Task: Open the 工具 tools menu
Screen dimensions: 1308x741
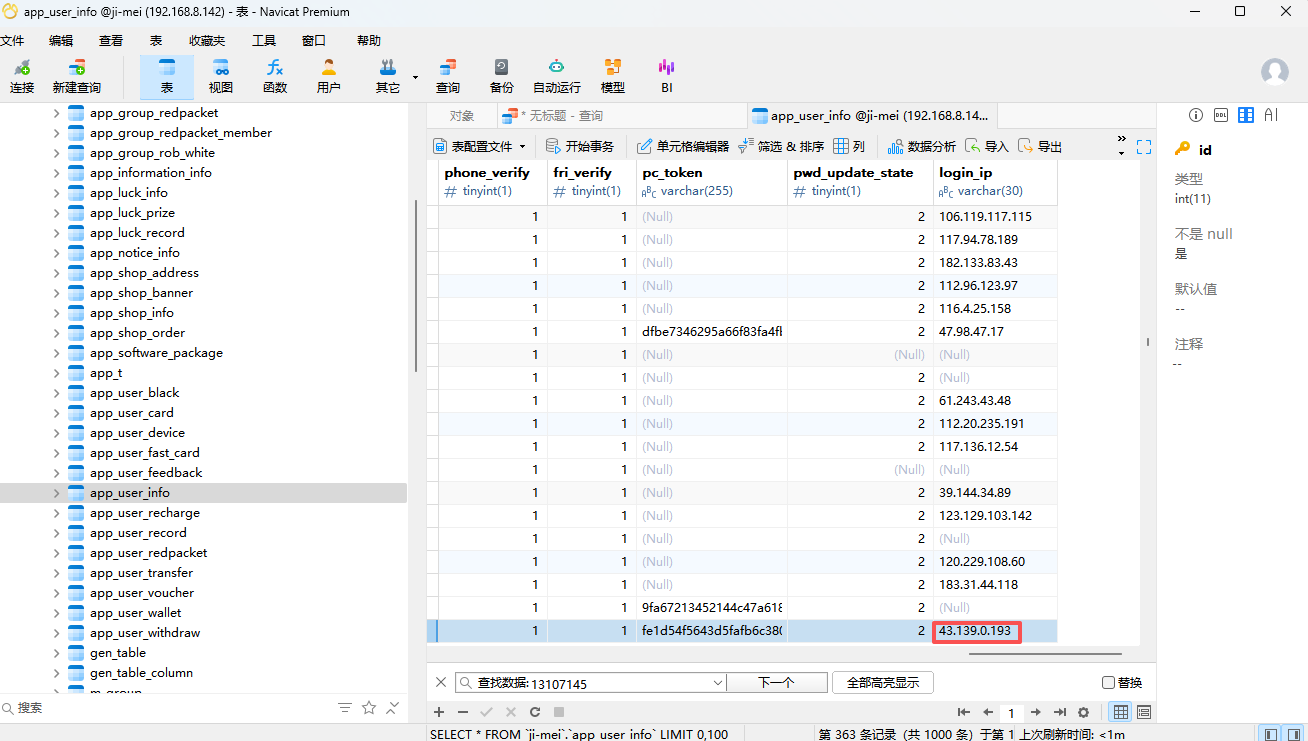Action: point(264,41)
